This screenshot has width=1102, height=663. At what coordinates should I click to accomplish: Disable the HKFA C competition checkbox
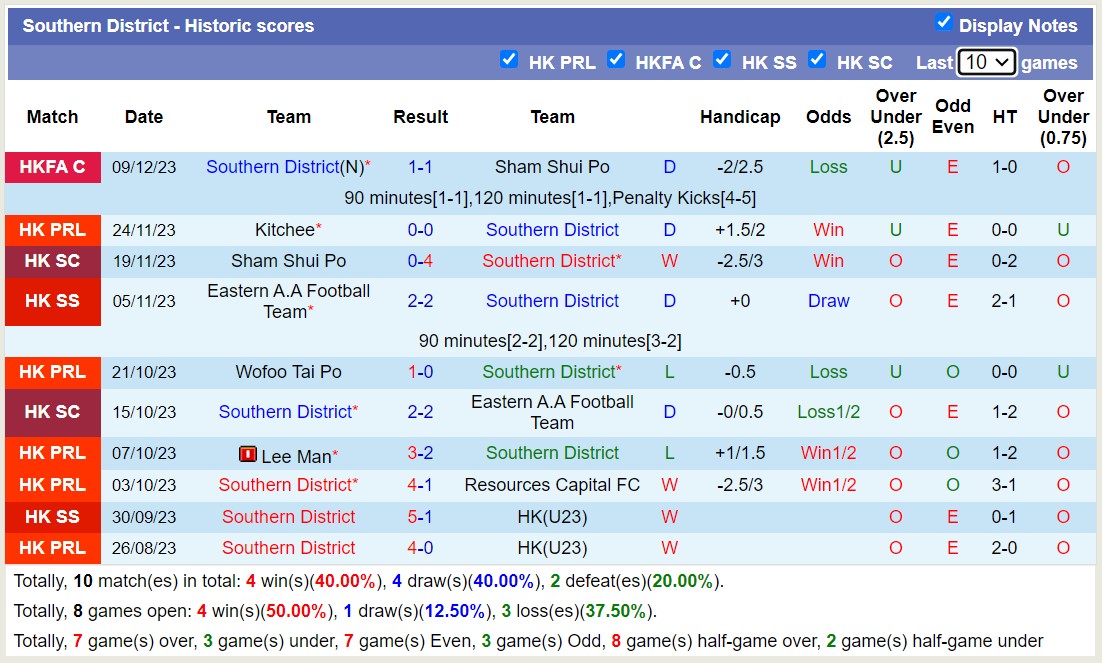616,60
